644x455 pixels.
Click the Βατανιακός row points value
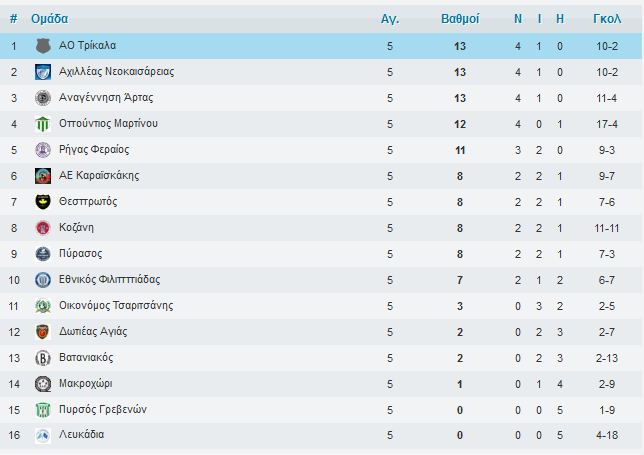click(x=460, y=358)
